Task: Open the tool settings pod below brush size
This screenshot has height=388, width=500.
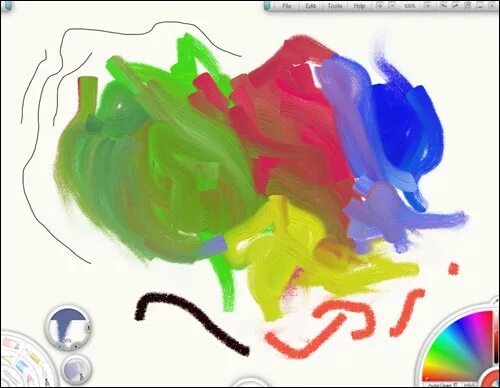Action: coord(76,370)
